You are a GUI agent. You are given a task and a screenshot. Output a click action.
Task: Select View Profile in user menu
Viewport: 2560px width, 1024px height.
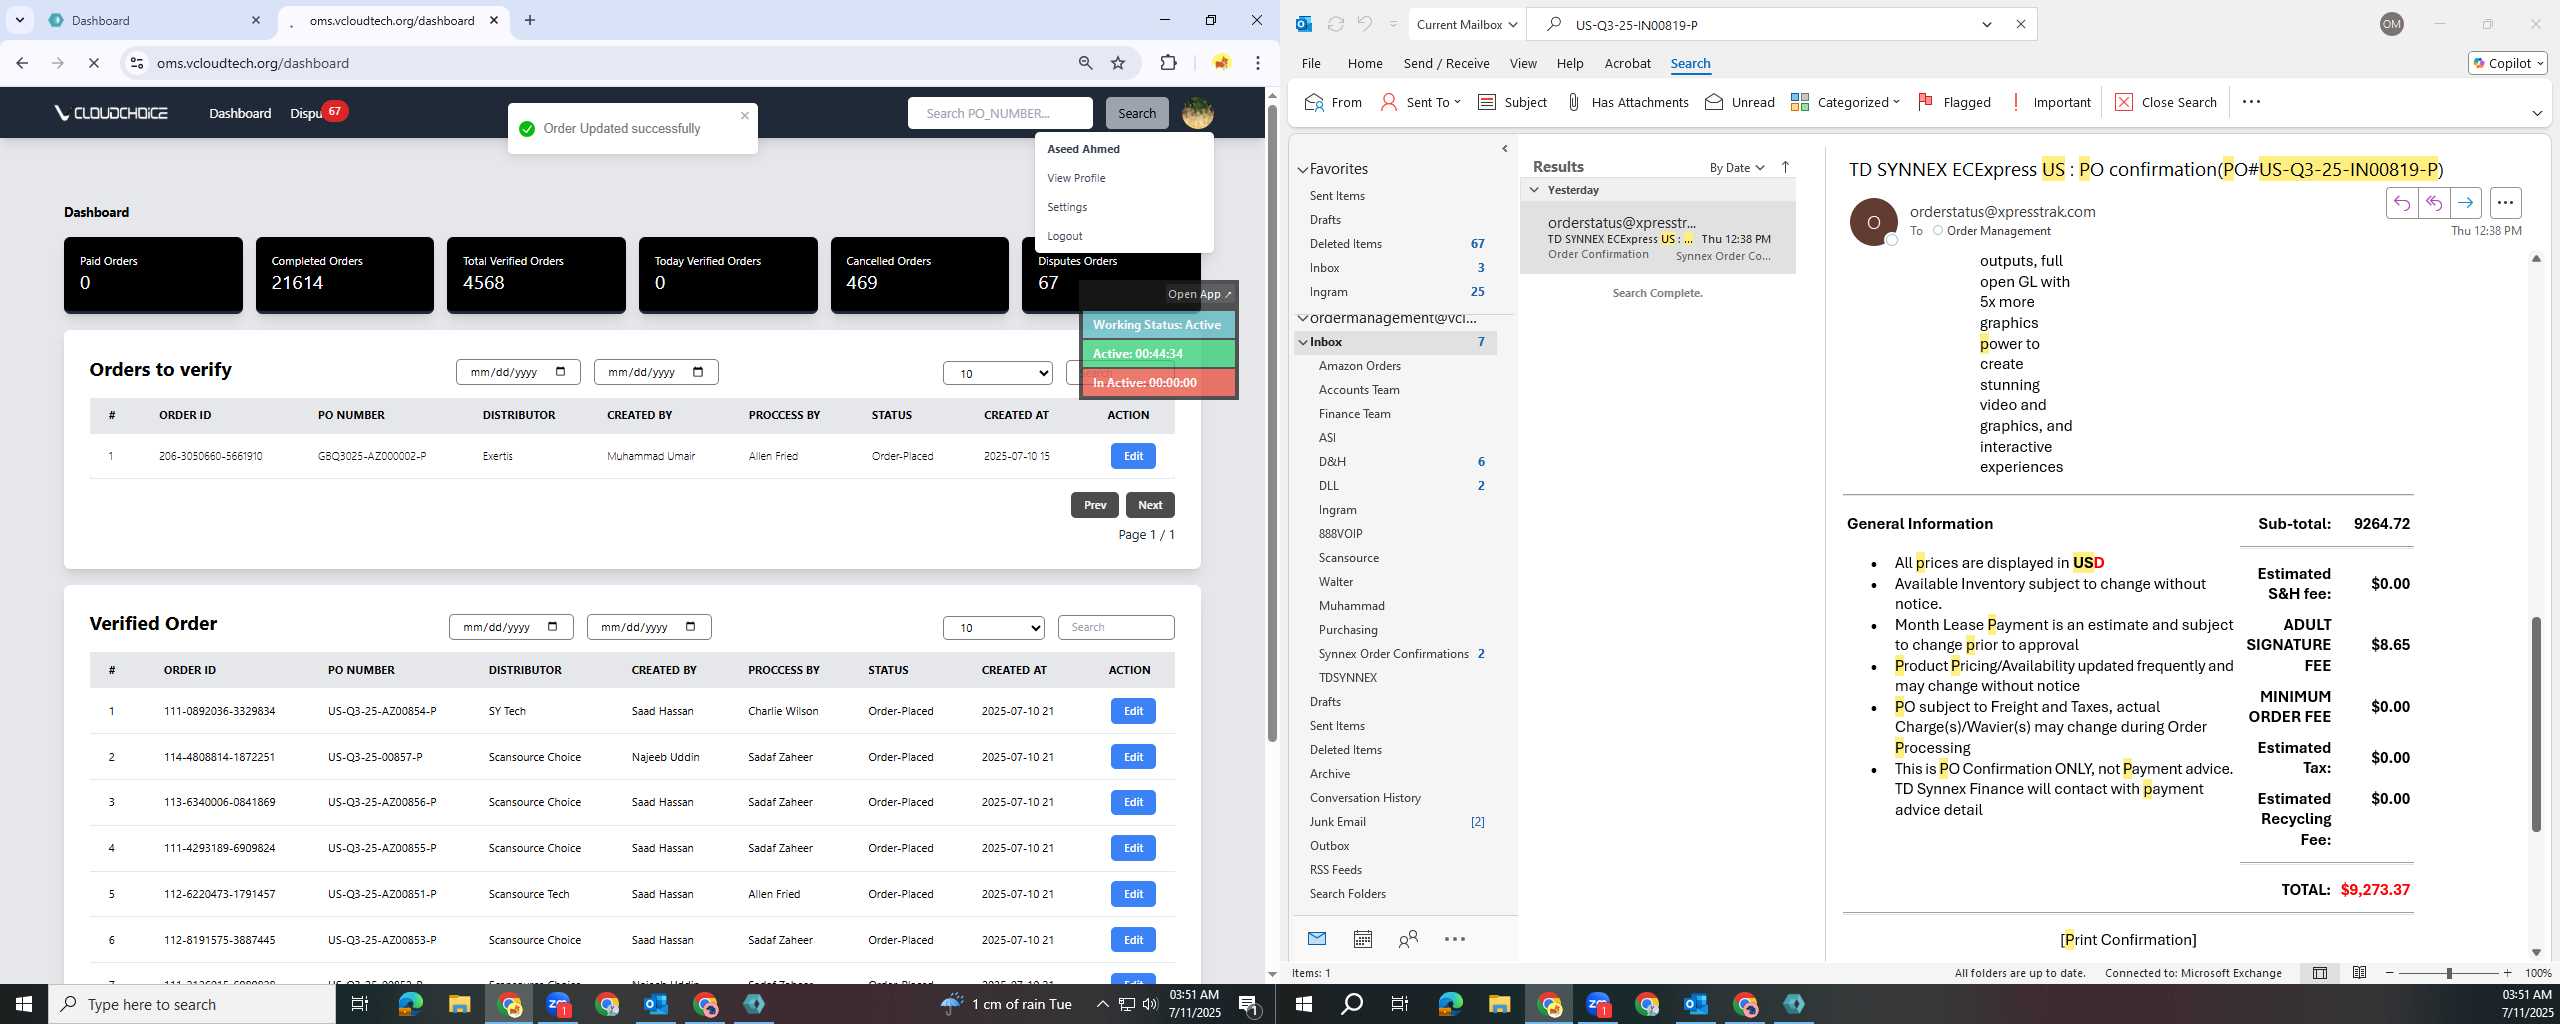pos(1076,178)
